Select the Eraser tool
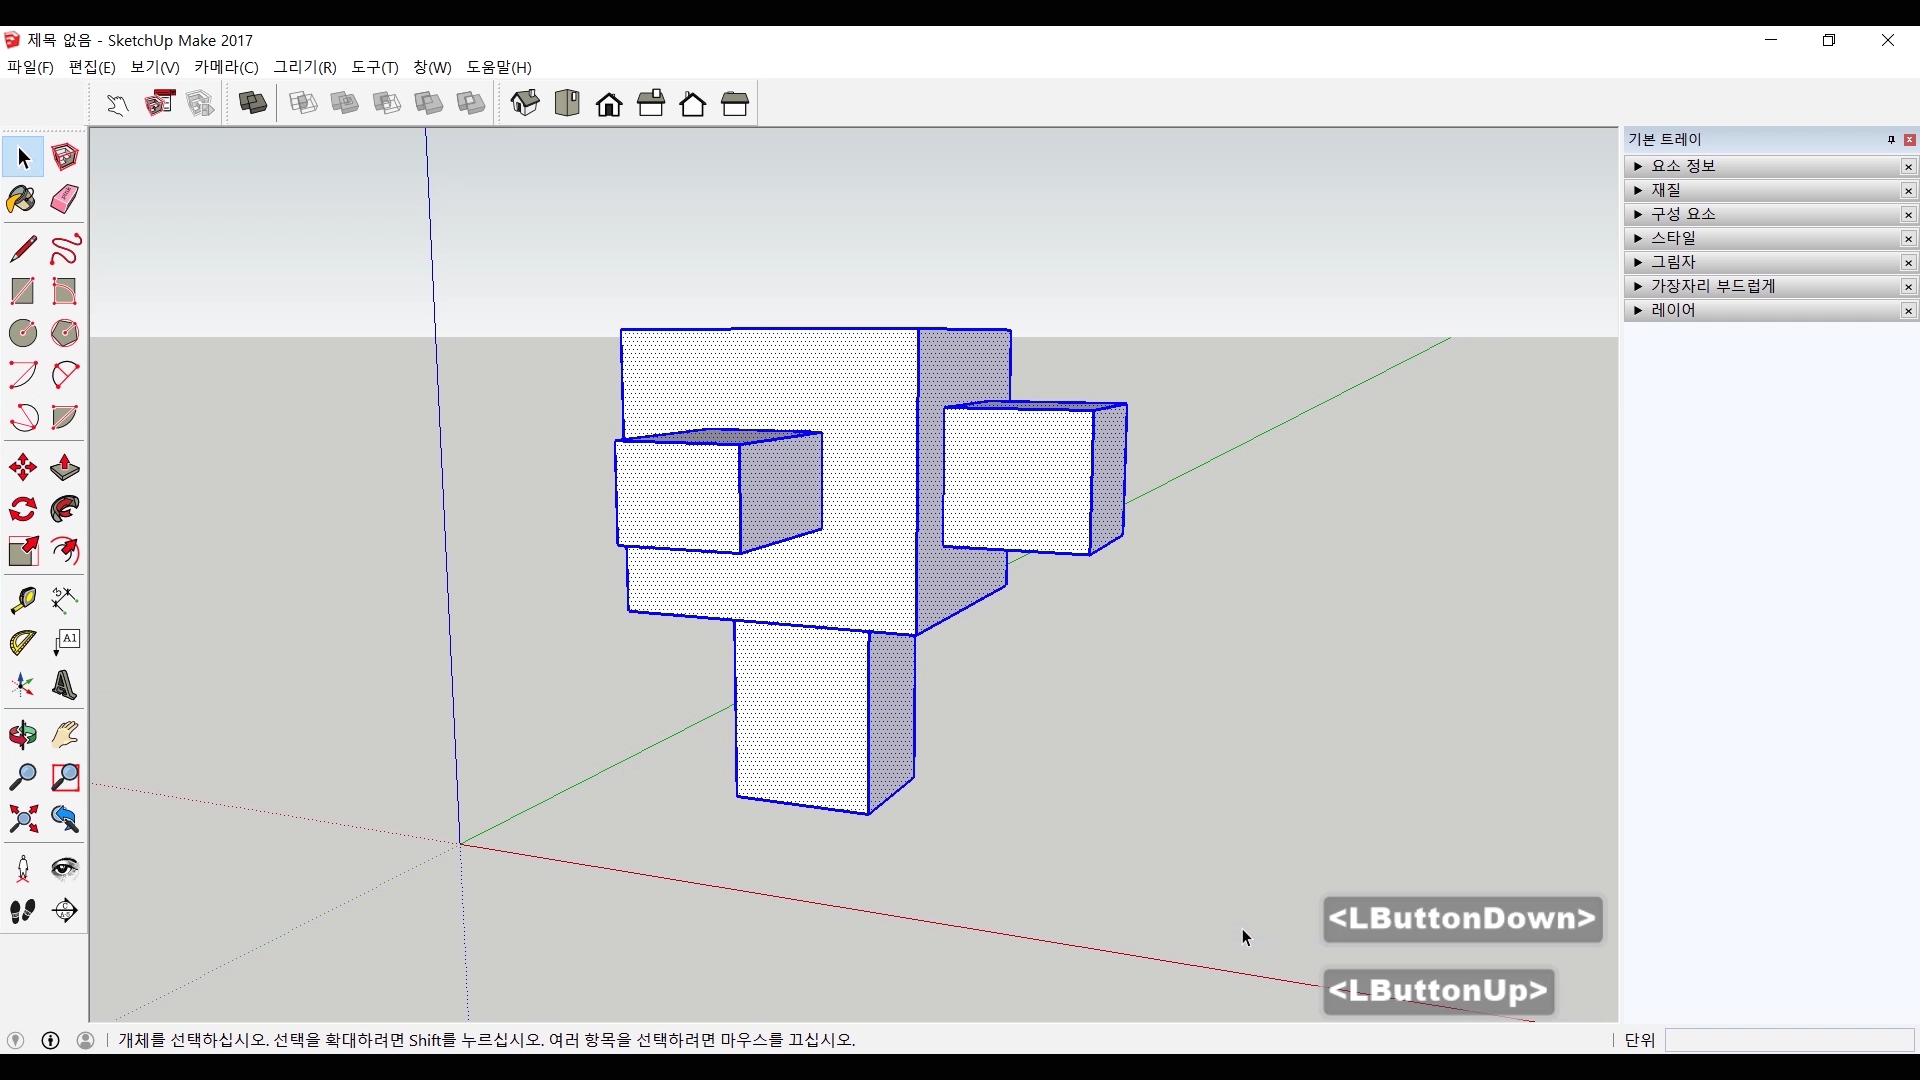Image resolution: width=1920 pixels, height=1080 pixels. click(65, 199)
